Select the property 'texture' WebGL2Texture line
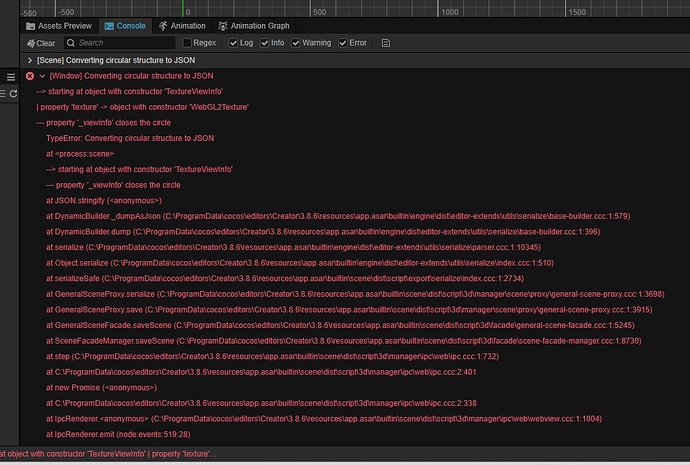This screenshot has height=465, width=690. coord(143,107)
